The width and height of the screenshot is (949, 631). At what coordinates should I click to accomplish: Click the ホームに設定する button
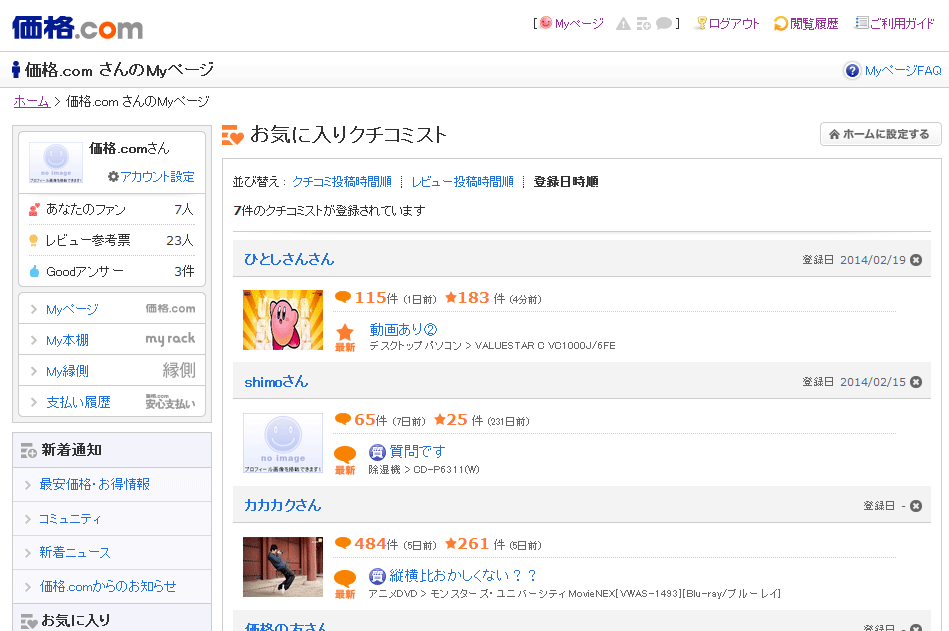tap(881, 134)
